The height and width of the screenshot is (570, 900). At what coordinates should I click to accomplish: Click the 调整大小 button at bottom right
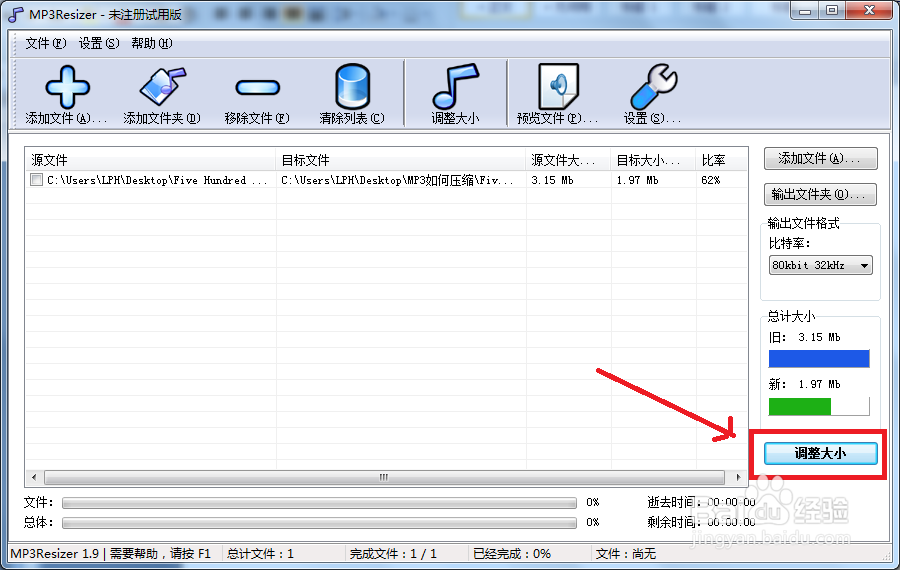click(820, 453)
